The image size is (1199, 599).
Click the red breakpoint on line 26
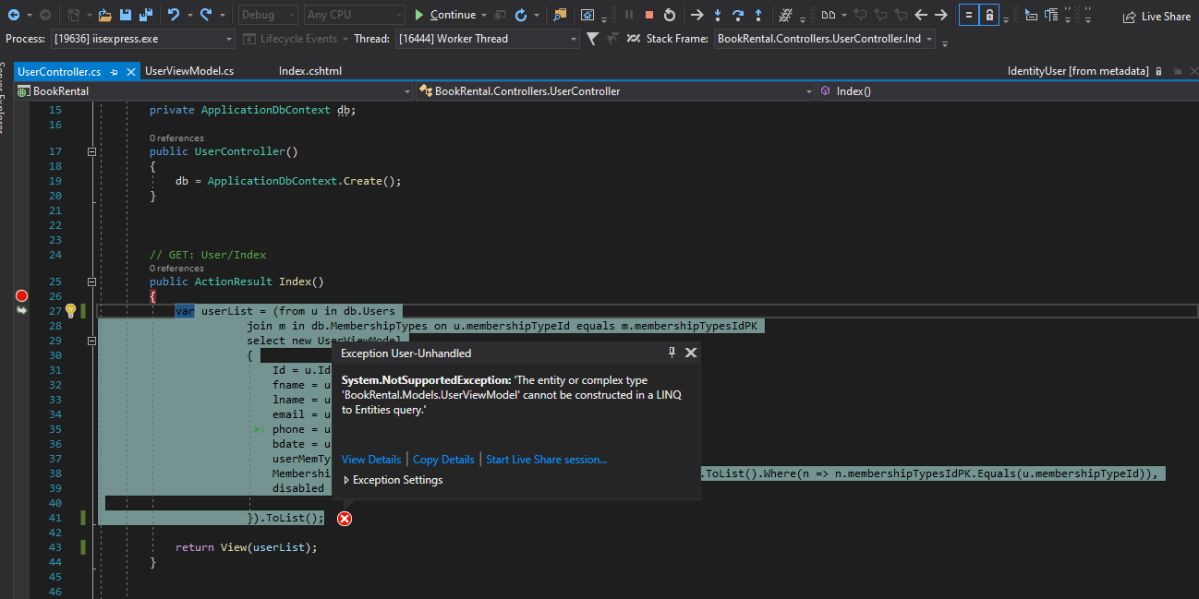21,296
